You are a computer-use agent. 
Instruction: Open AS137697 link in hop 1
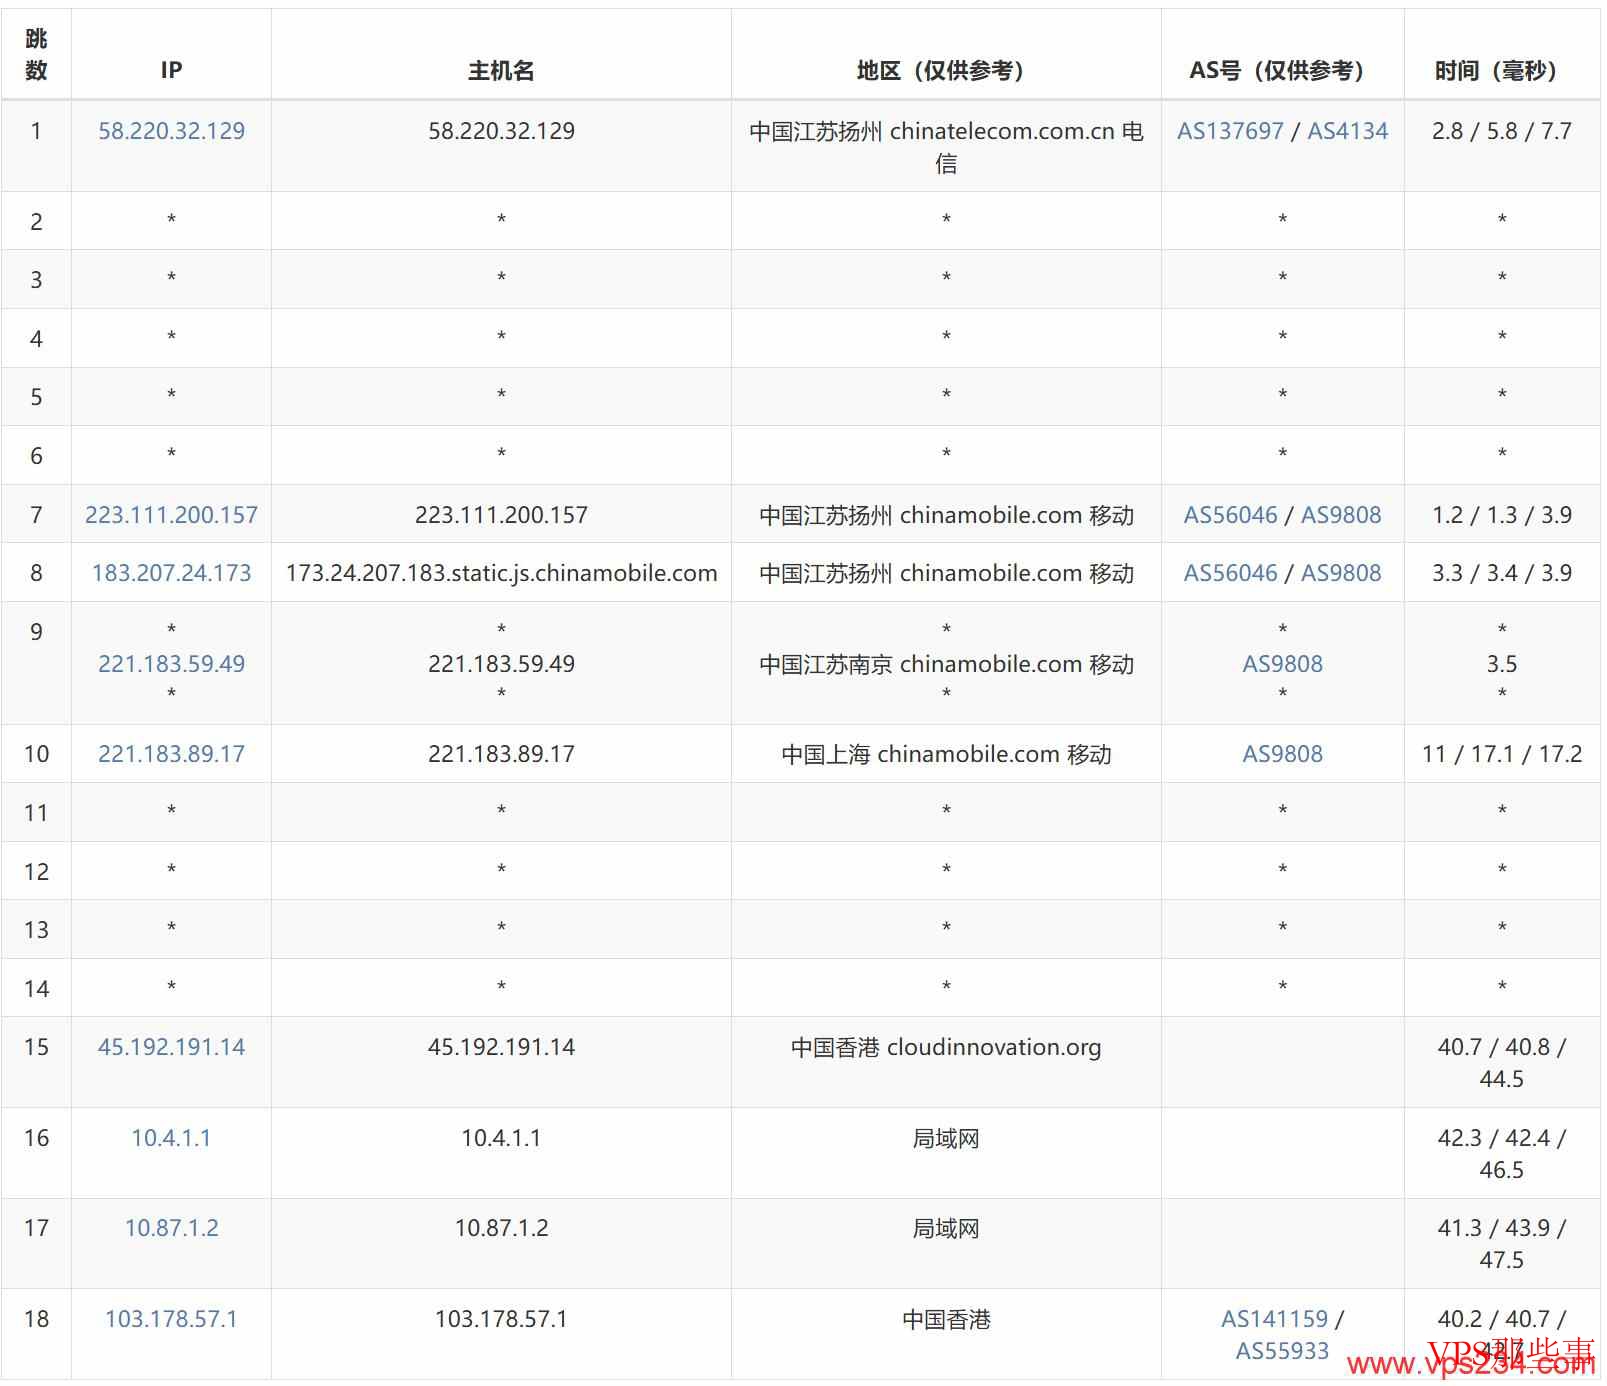pyautogui.click(x=1230, y=131)
